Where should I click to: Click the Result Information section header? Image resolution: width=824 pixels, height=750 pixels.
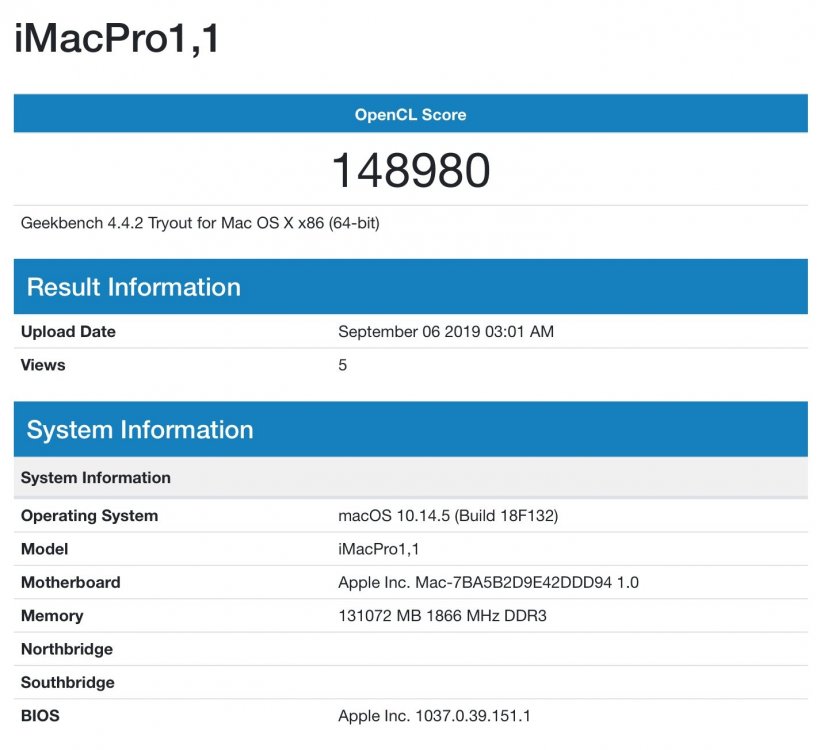[x=410, y=286]
